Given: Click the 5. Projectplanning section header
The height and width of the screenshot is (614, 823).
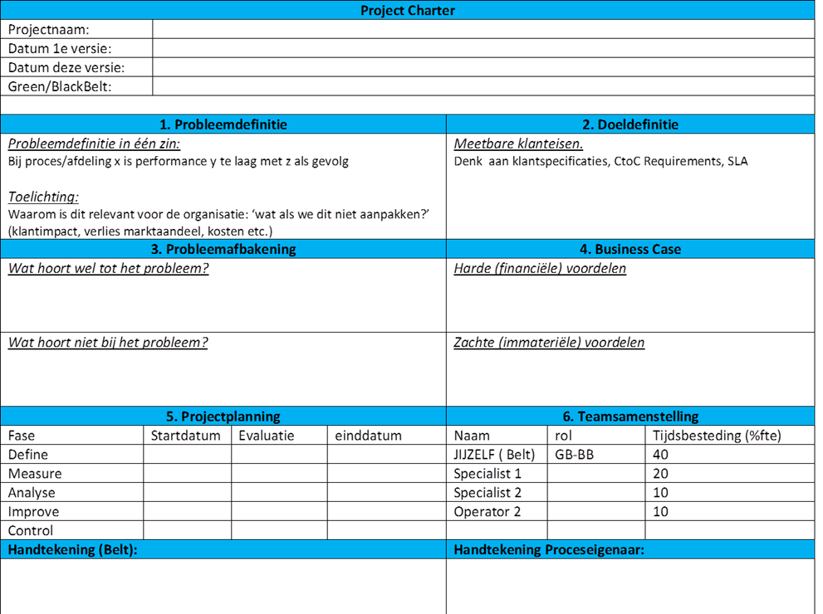Looking at the screenshot, I should 223,416.
